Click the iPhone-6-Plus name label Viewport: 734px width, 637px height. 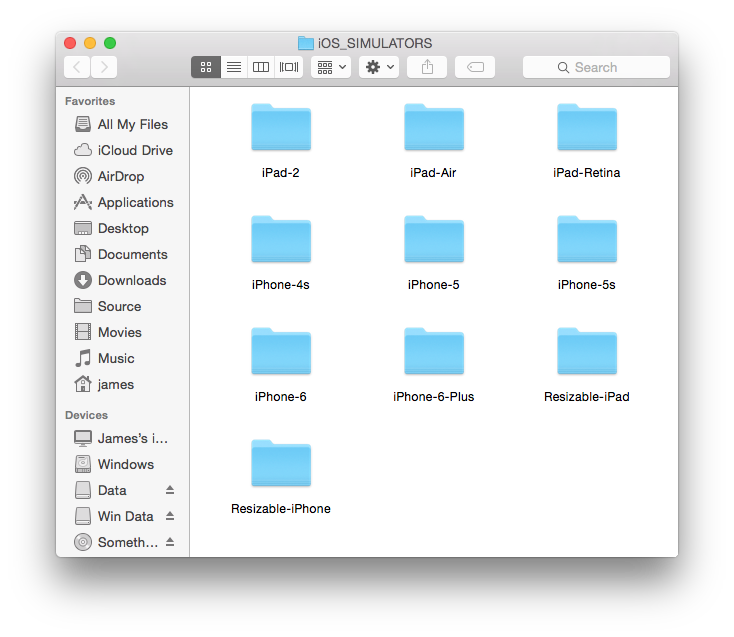click(x=434, y=397)
